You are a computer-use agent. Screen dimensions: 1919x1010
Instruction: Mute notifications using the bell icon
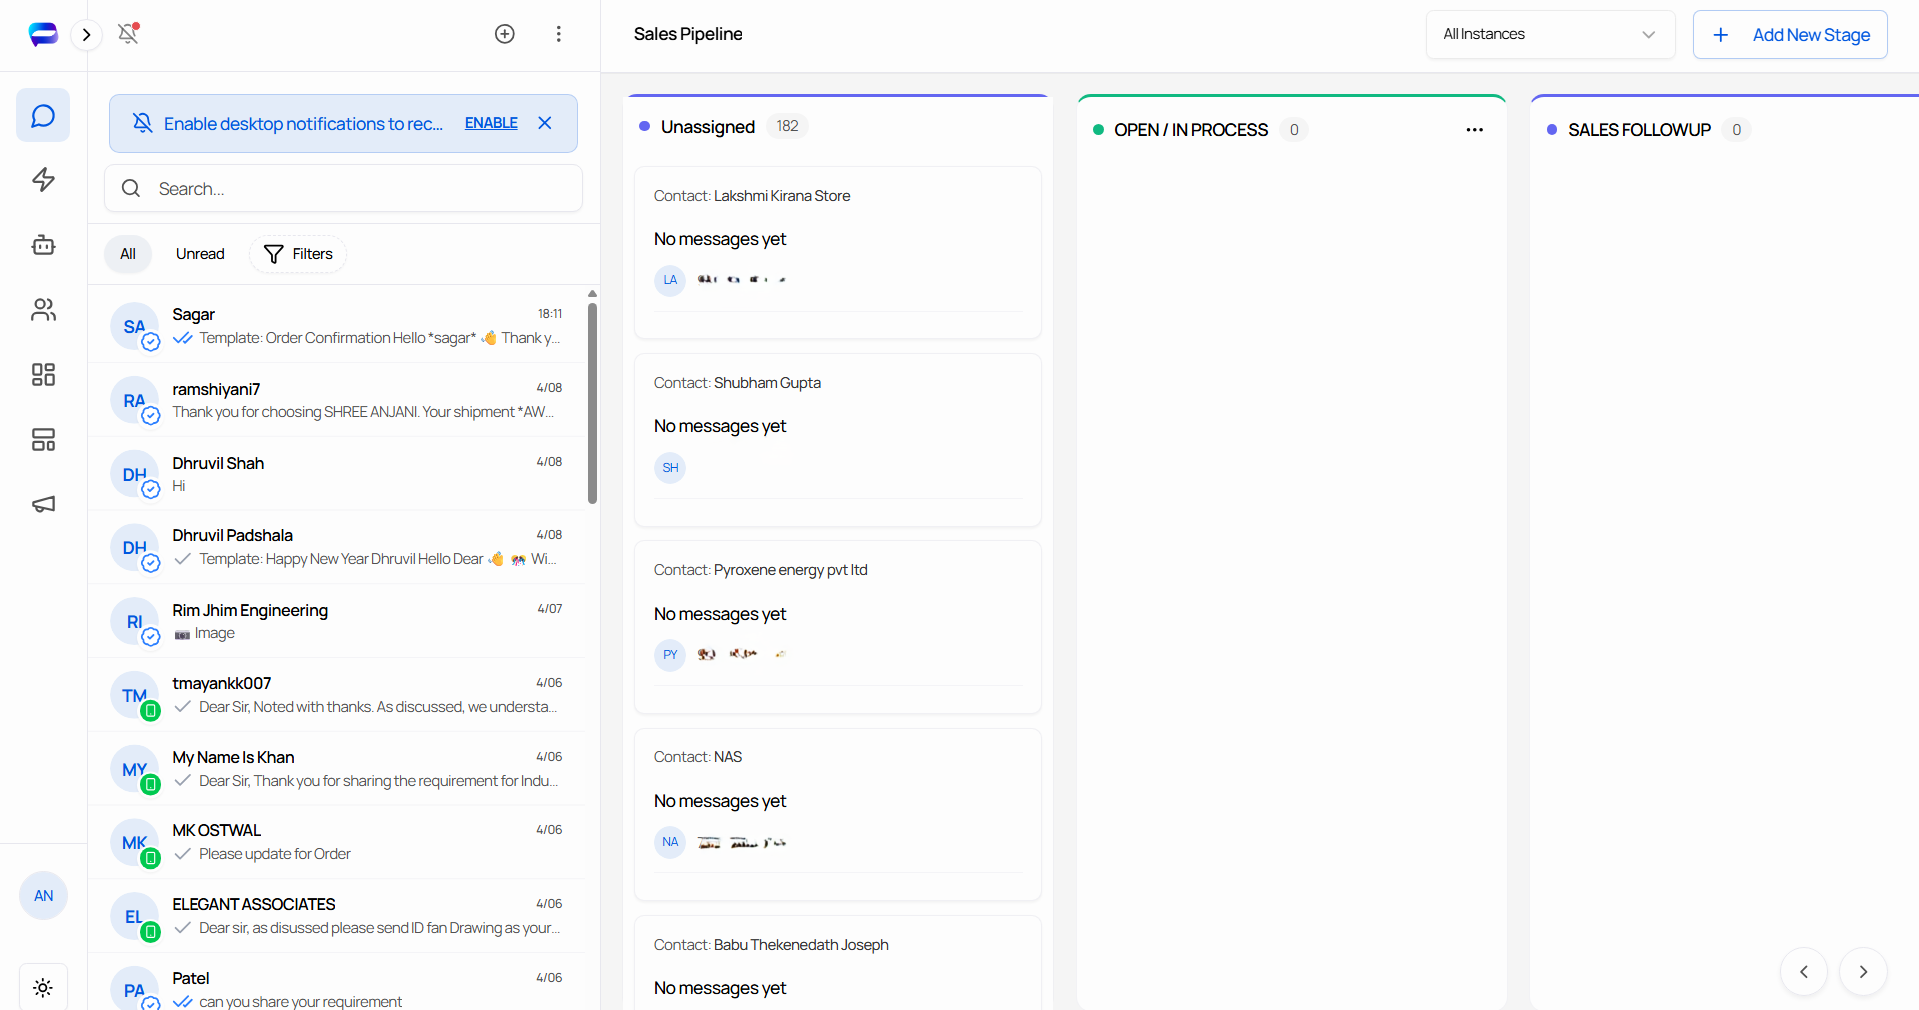[x=129, y=34]
